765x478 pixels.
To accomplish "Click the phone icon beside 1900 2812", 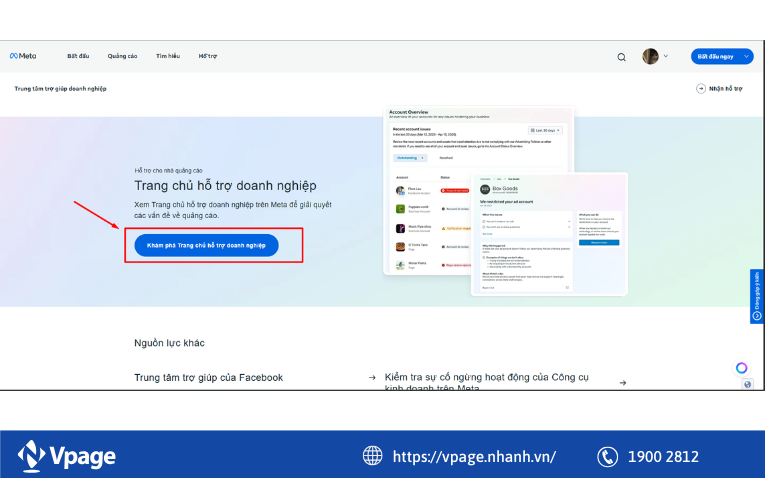I will pyautogui.click(x=607, y=456).
